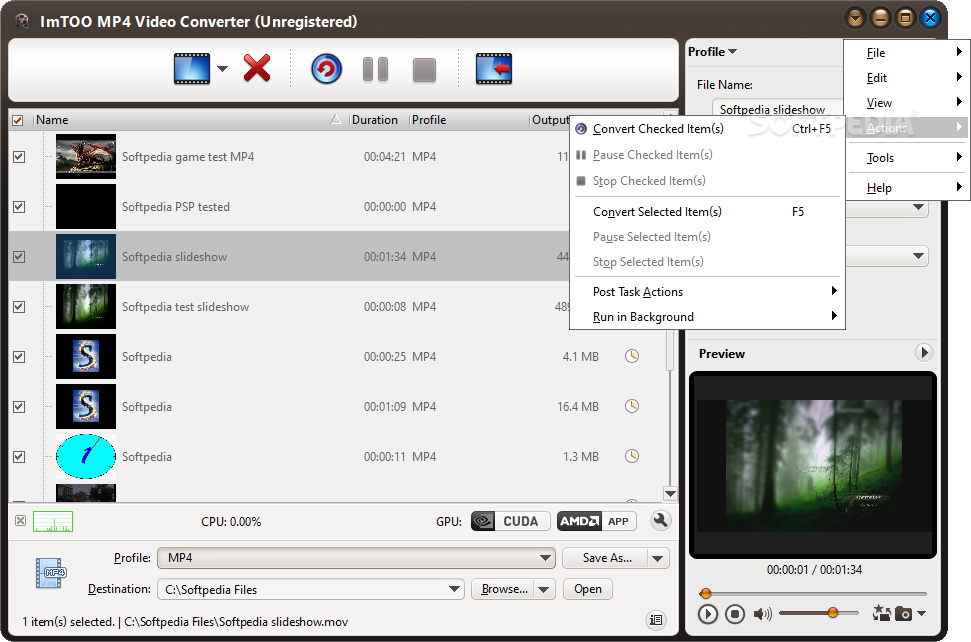Remove item with the red X icon
The height and width of the screenshot is (642, 971).
[x=257, y=68]
